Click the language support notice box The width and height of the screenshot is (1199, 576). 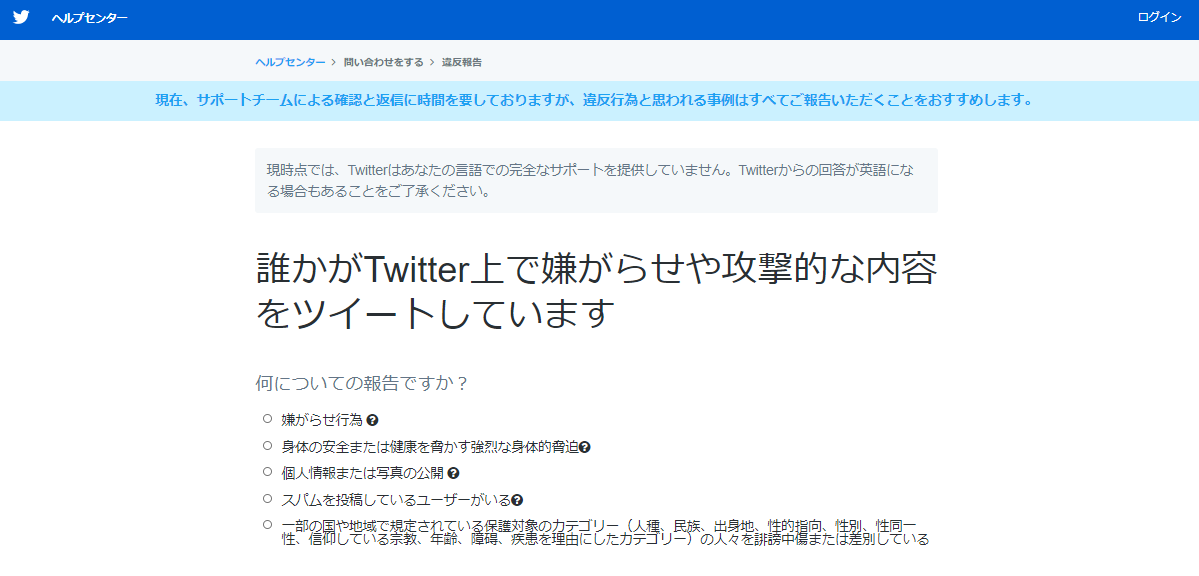pos(596,181)
